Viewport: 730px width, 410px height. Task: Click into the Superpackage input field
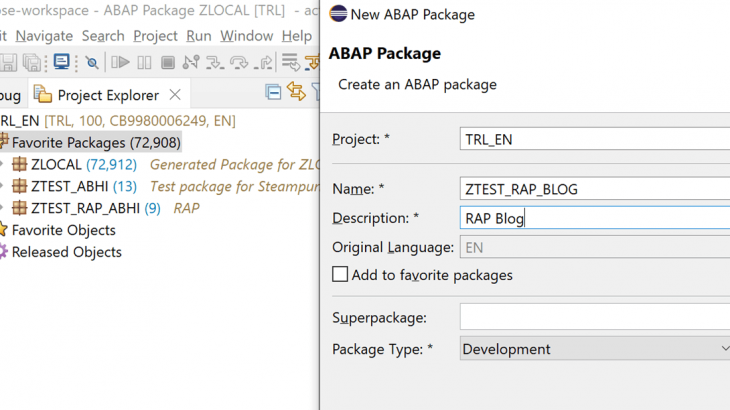coord(595,317)
